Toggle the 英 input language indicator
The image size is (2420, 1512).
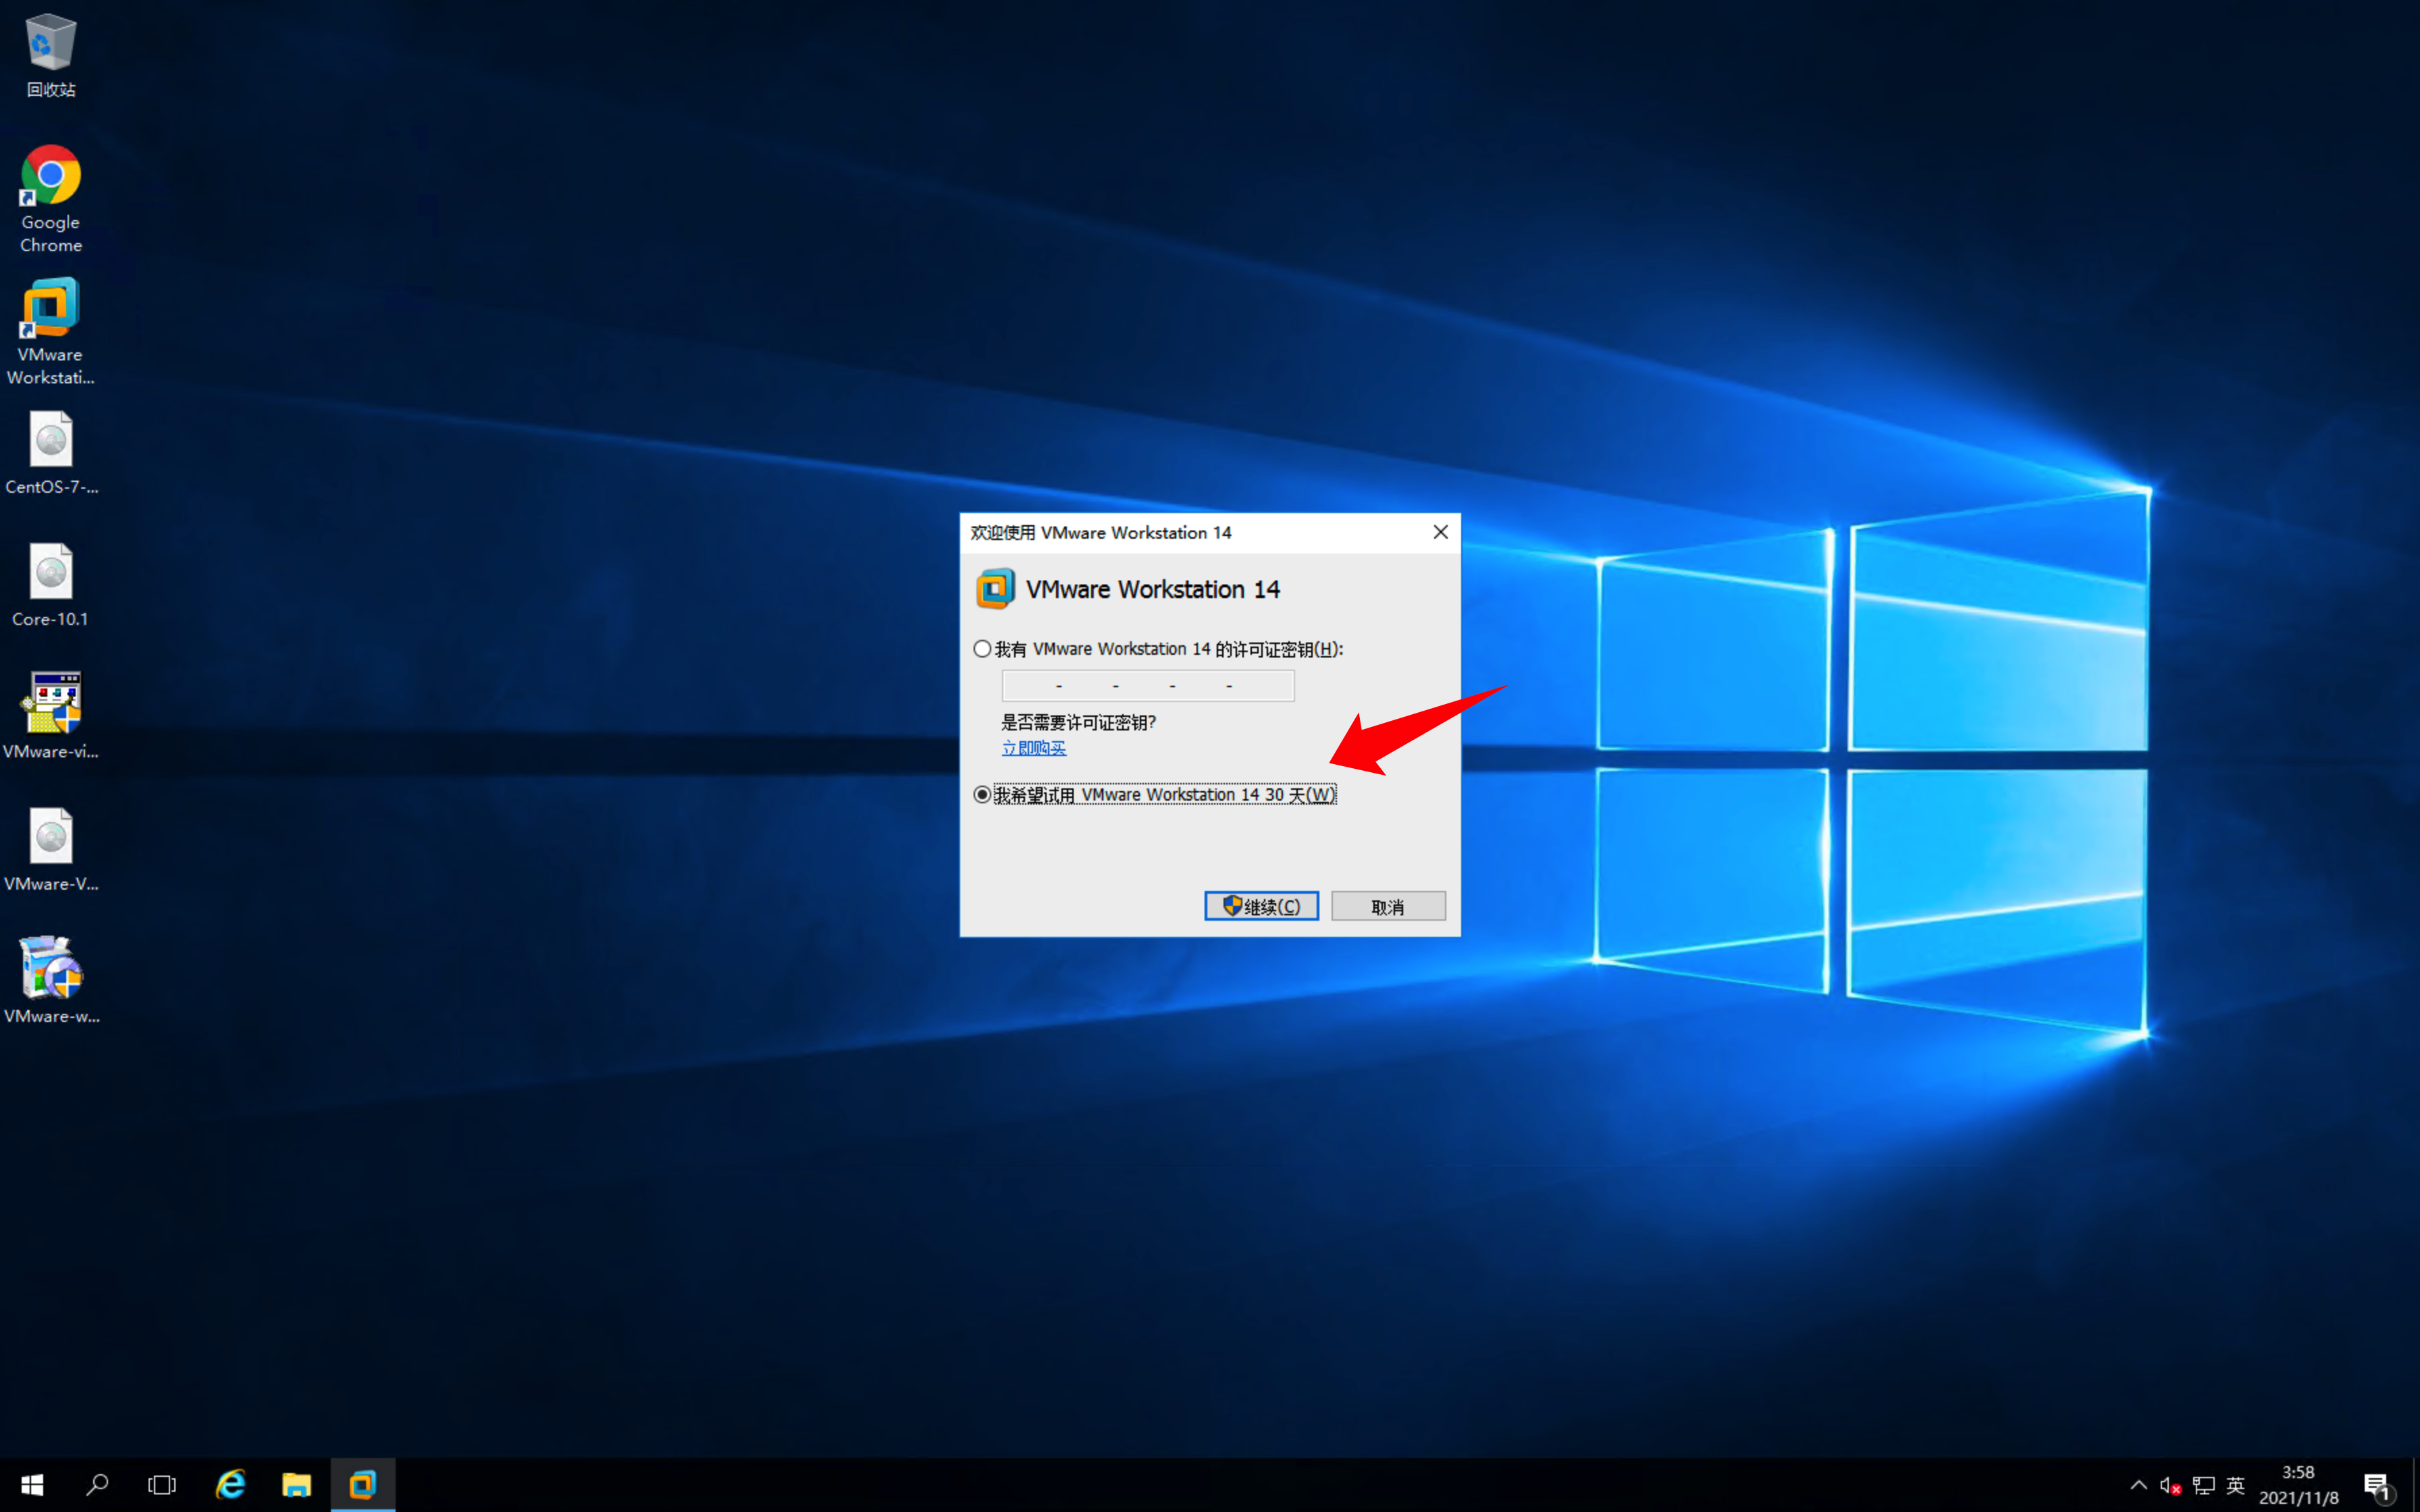click(2236, 1485)
